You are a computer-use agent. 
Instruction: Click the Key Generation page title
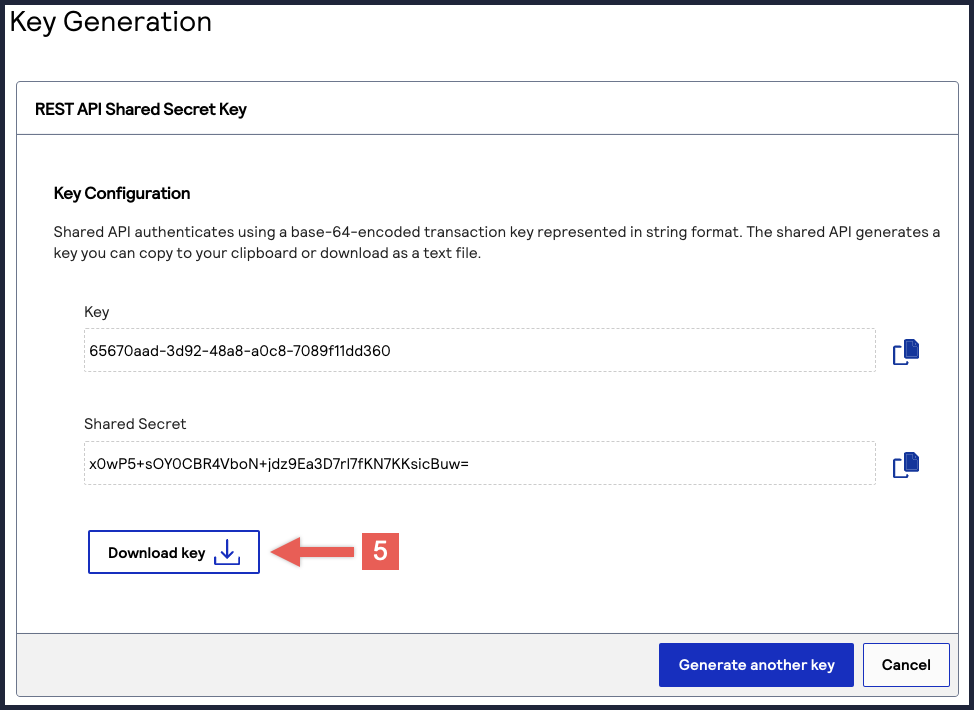point(111,22)
